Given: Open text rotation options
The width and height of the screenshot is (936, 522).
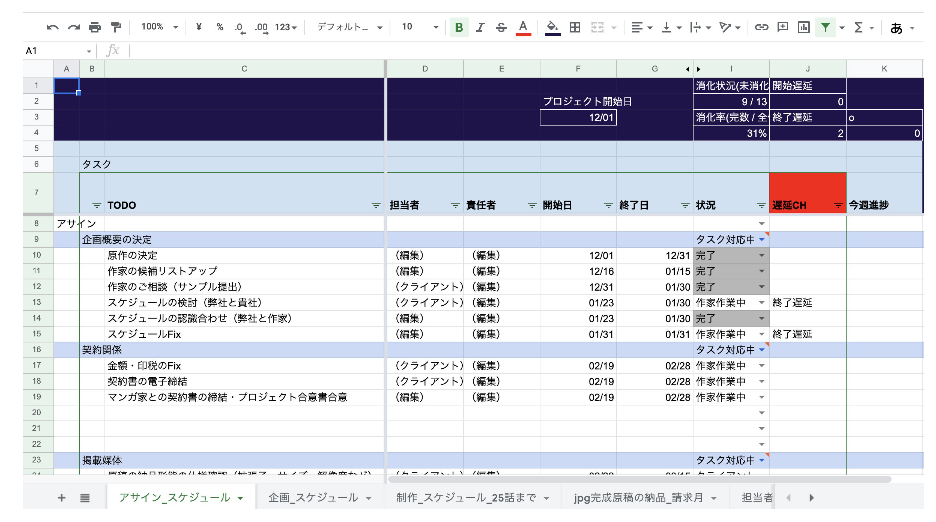Looking at the screenshot, I should point(729,27).
